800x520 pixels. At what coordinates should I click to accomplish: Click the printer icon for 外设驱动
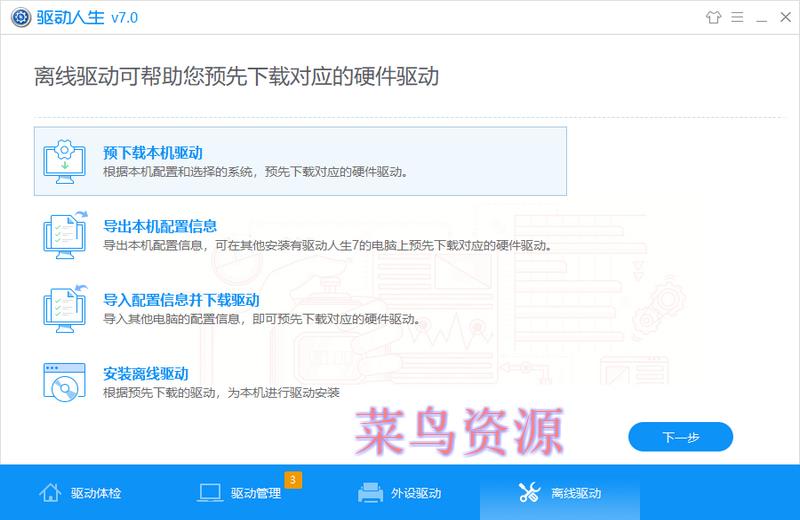[370, 492]
